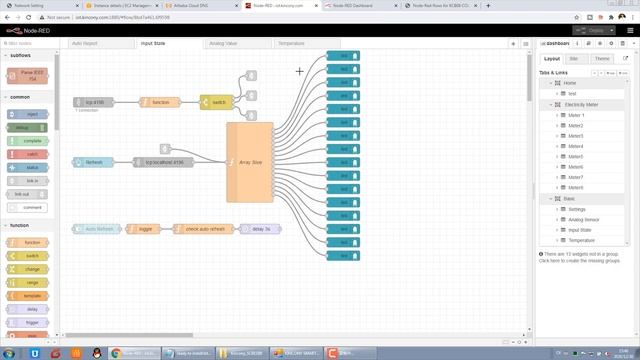Click the canvas horizontal scrollbar

129,335
